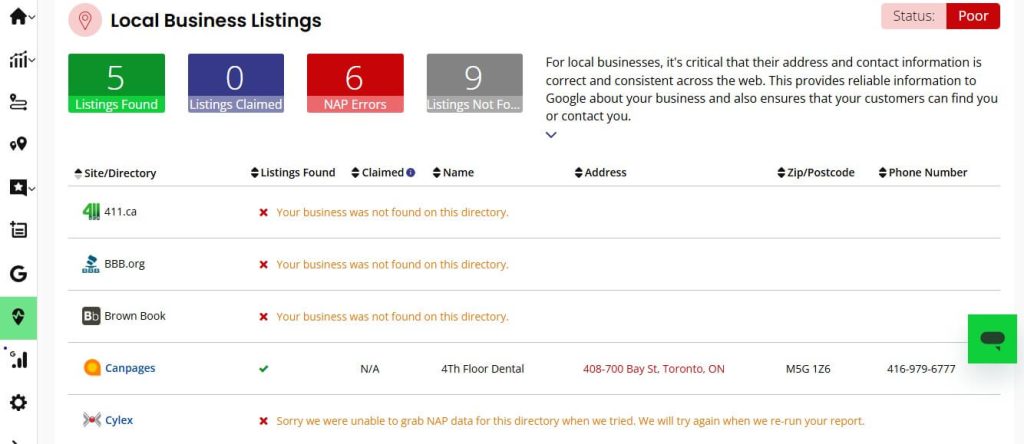Click the green Listings Found tile

coord(116,83)
